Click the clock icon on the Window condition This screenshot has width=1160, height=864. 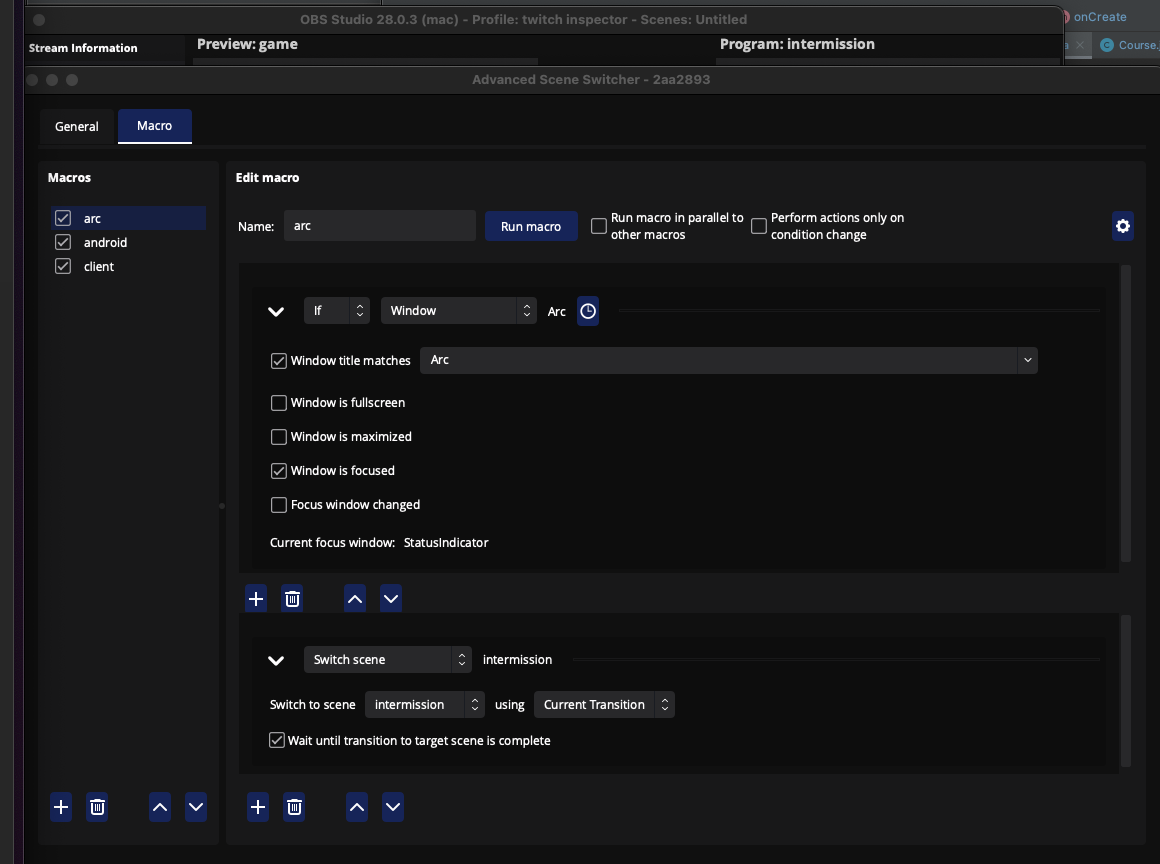[588, 311]
